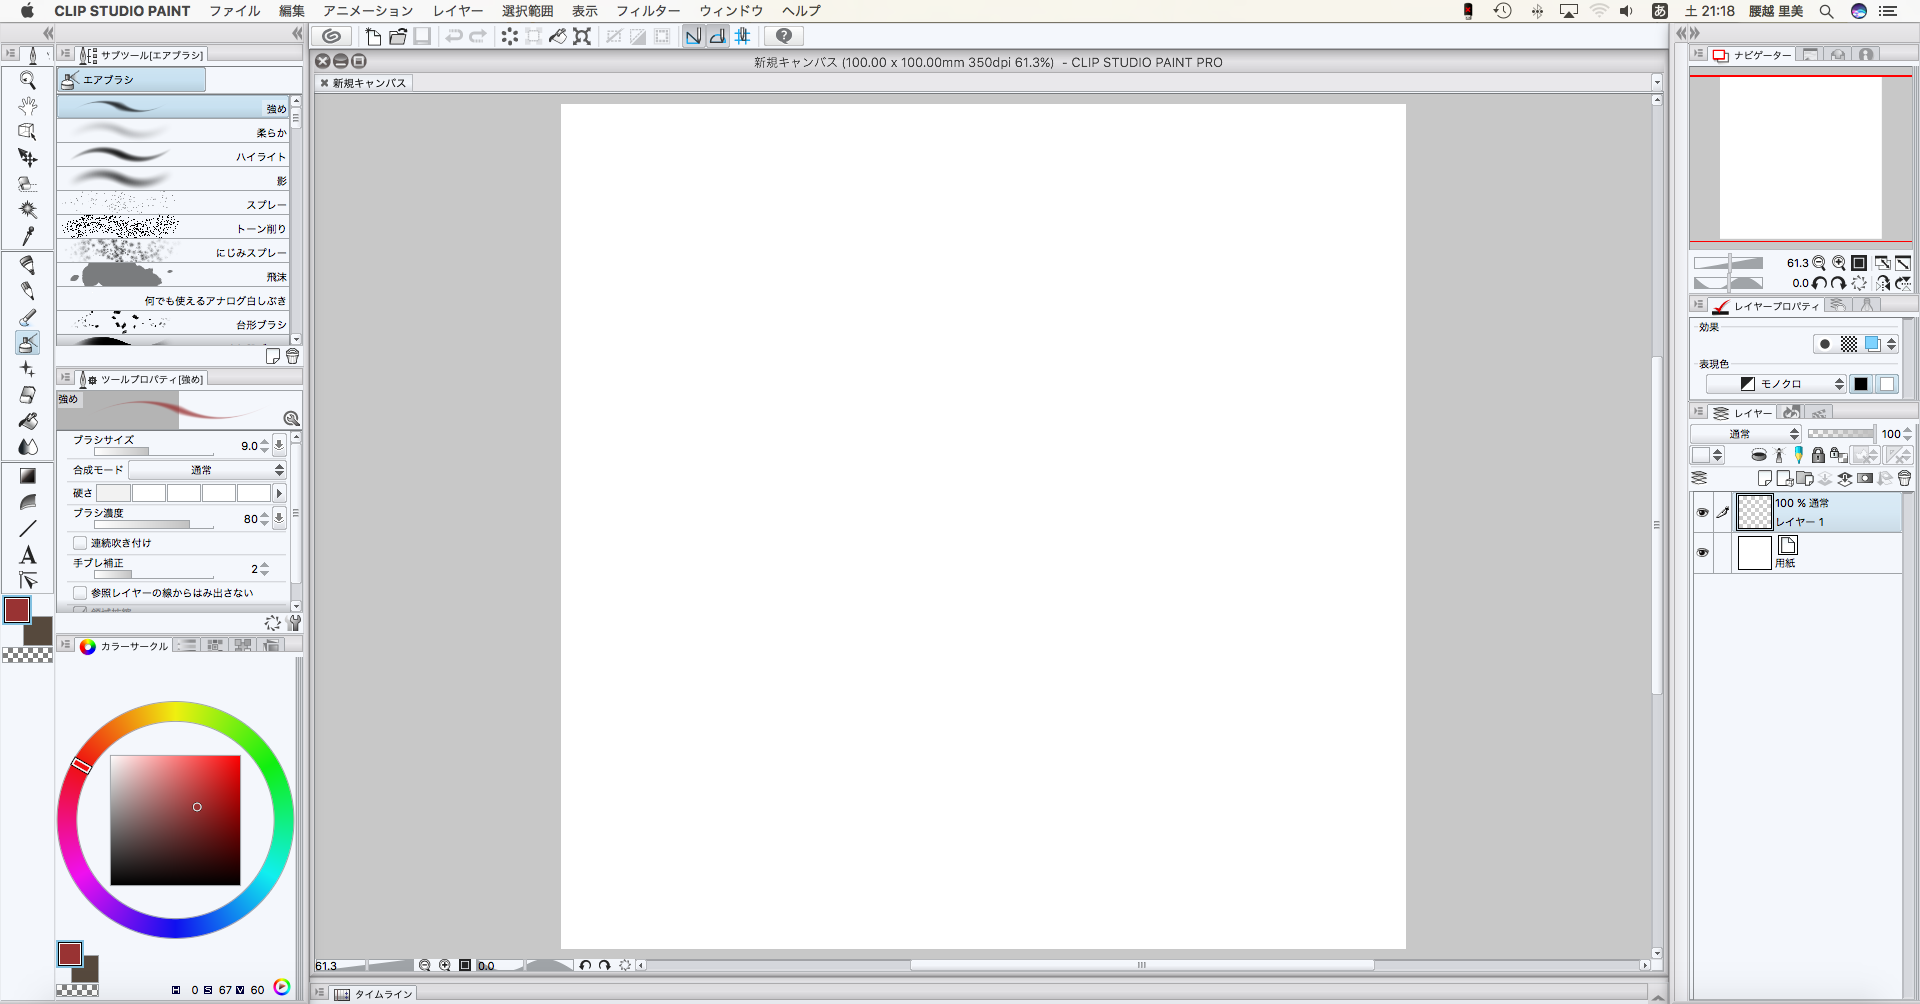This screenshot has height=1004, width=1920.
Task: Expand the hardness options arrow
Action: pyautogui.click(x=279, y=493)
